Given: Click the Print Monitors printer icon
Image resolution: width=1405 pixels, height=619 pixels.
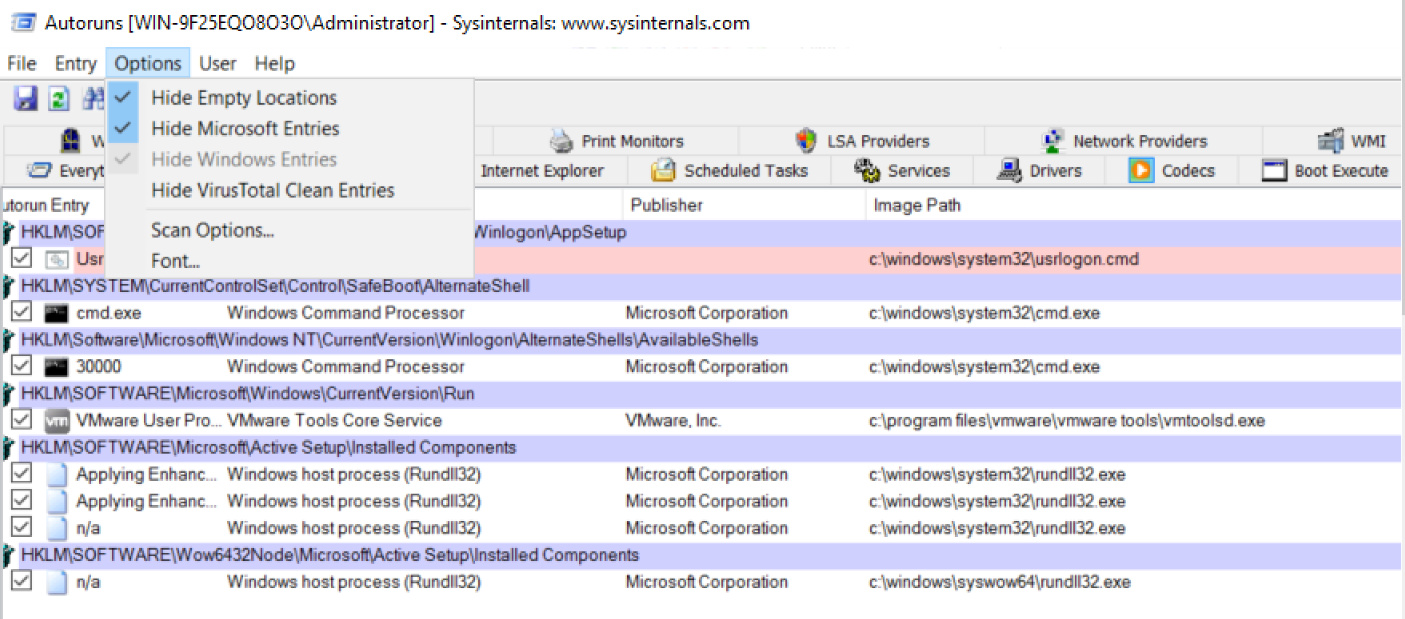Looking at the screenshot, I should pos(562,141).
